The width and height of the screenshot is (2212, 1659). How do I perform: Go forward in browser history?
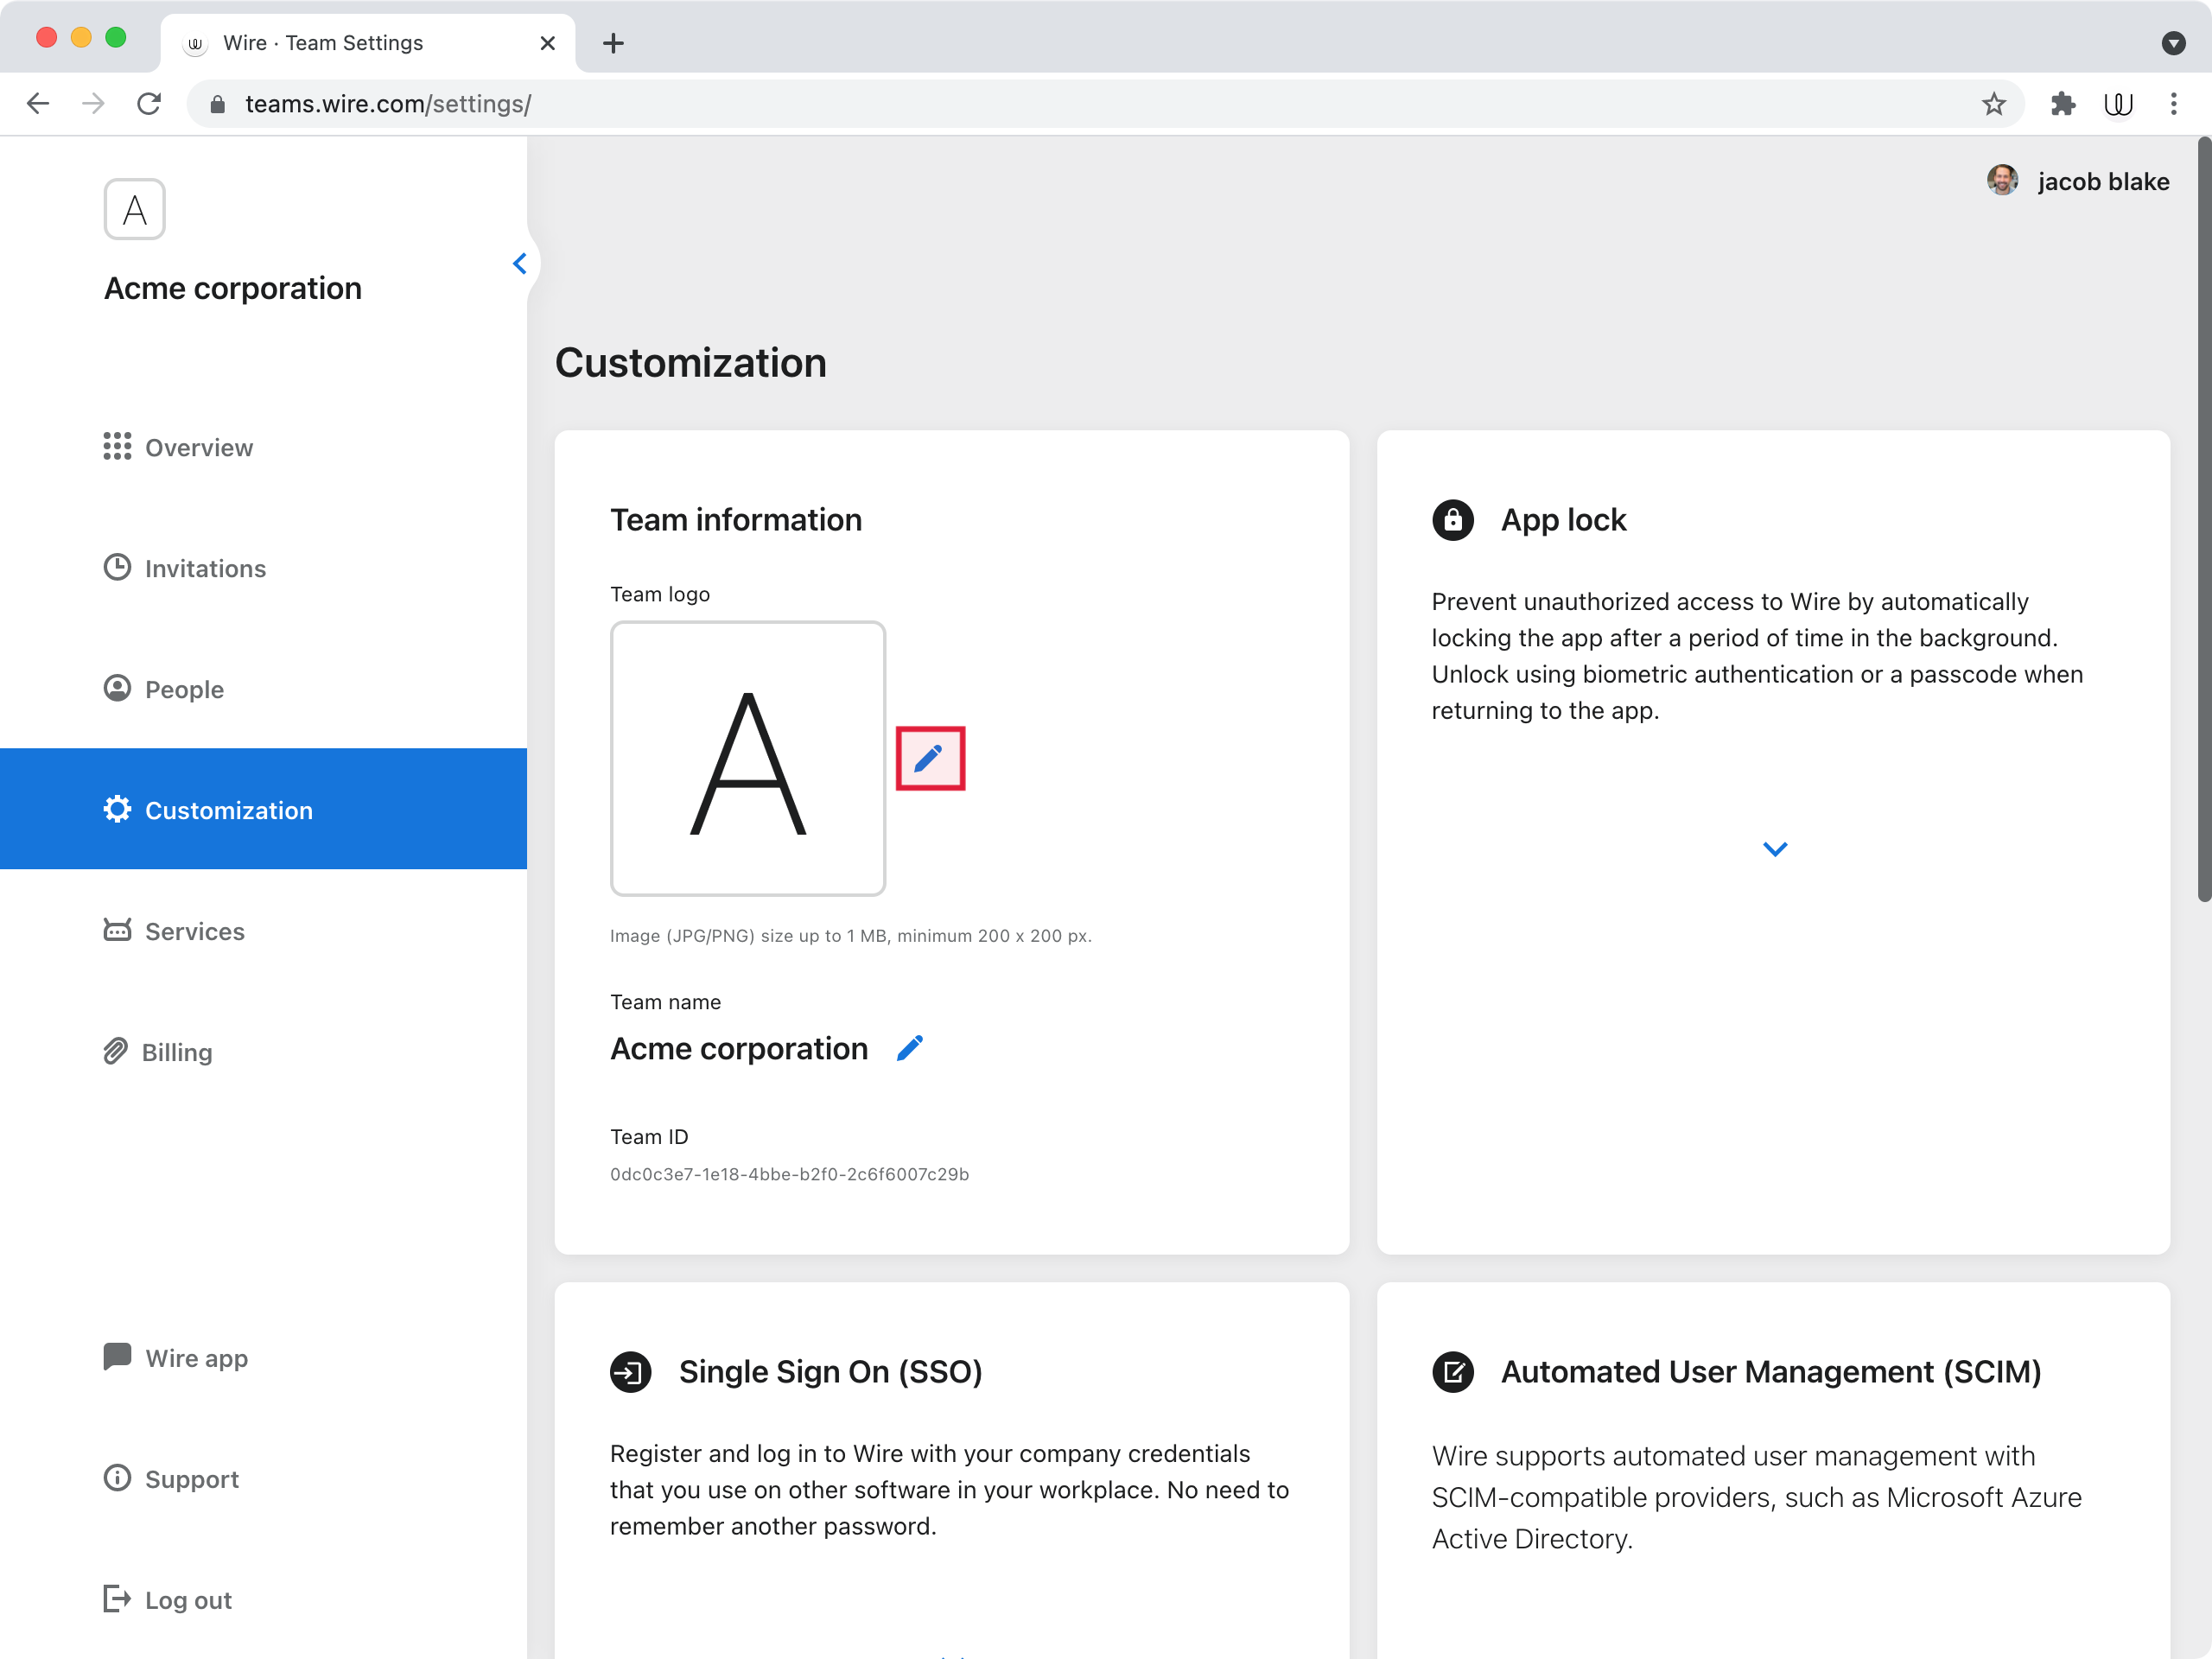pyautogui.click(x=93, y=104)
